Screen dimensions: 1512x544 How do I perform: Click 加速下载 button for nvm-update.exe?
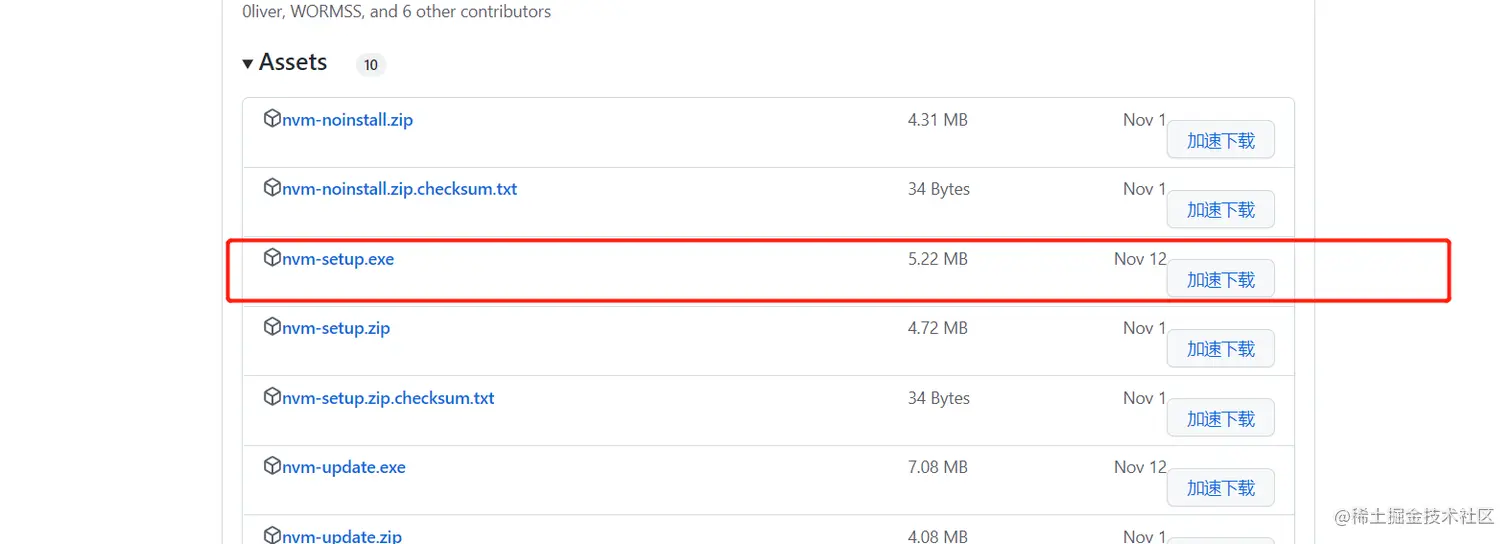pyautogui.click(x=1220, y=488)
